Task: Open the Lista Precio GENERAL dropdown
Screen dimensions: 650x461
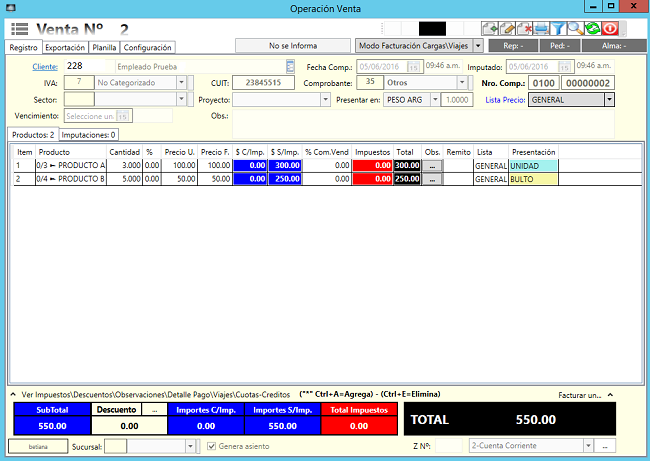Action: coord(609,99)
